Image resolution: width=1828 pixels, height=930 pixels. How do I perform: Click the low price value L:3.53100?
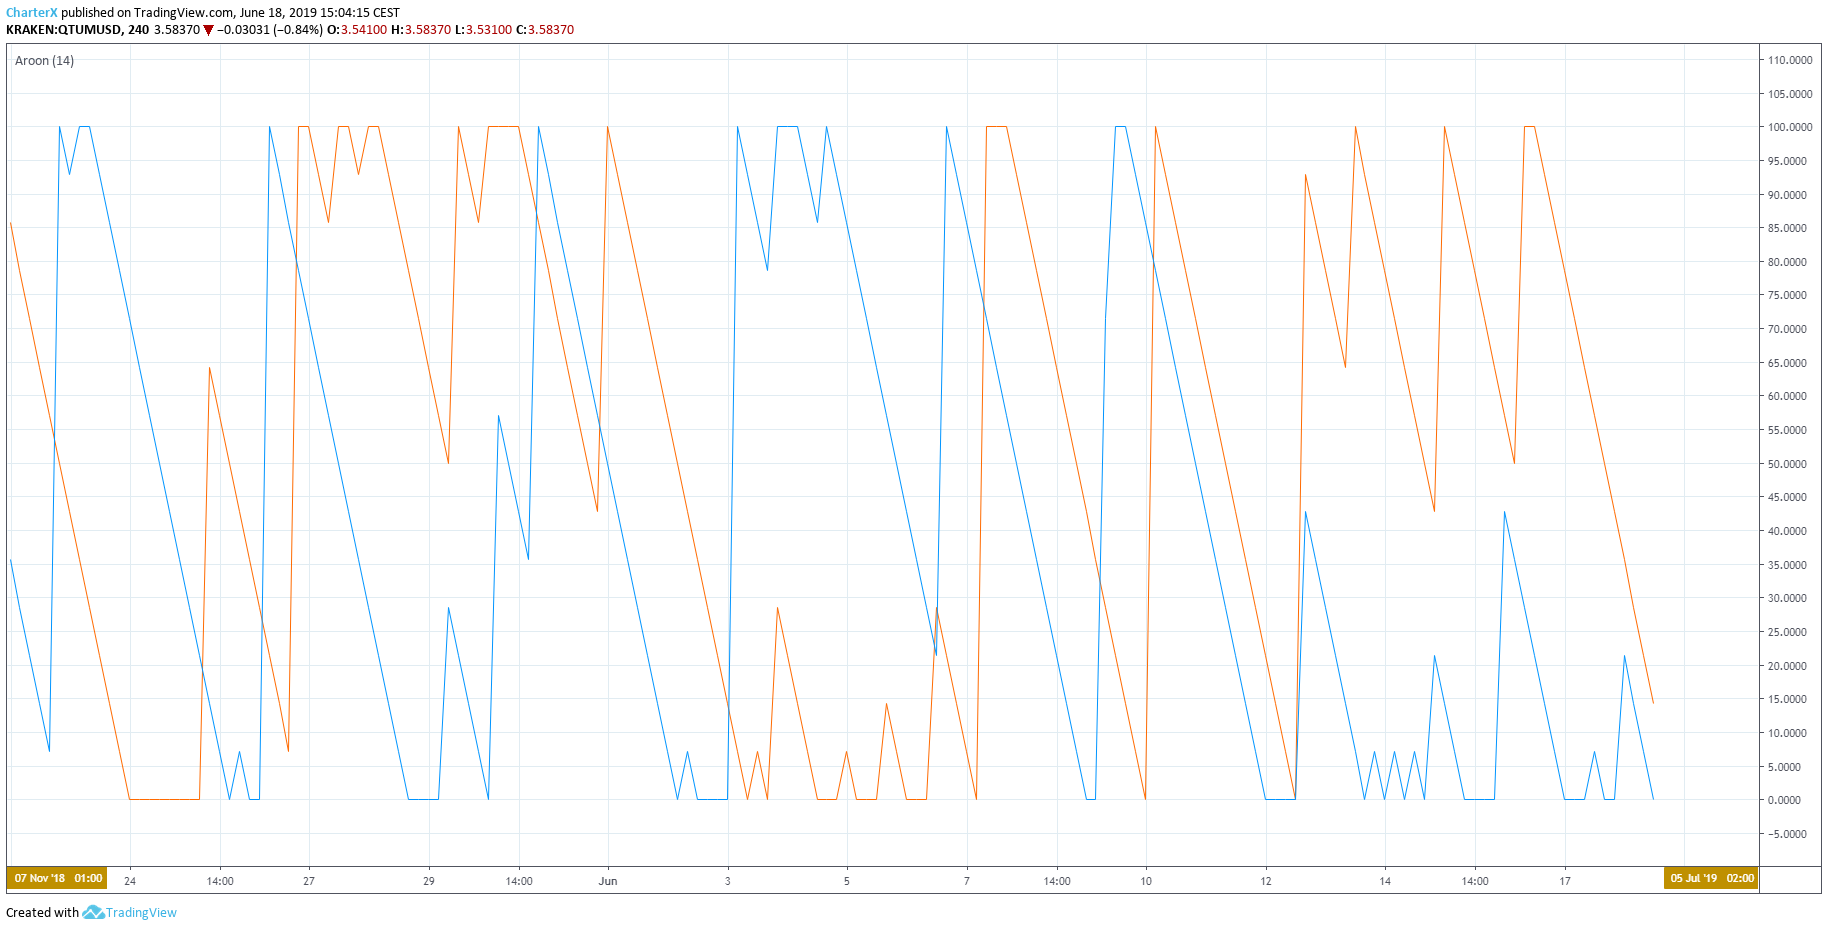[x=484, y=30]
